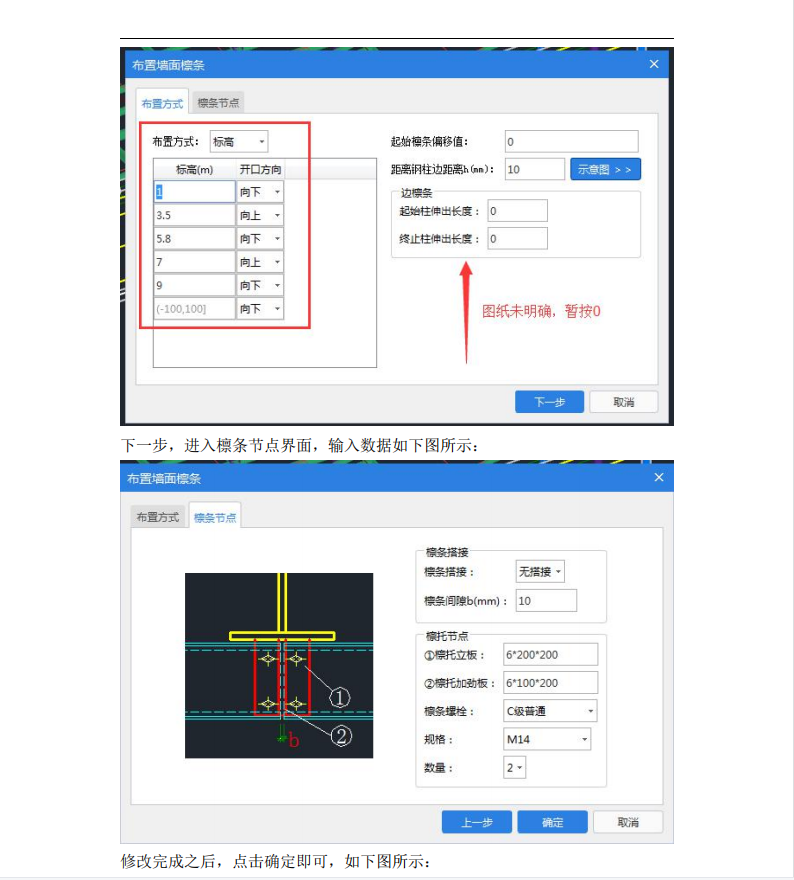794x880 pixels.
Task: Open direction dropdown in (-100,100] row
Action: (x=260, y=309)
